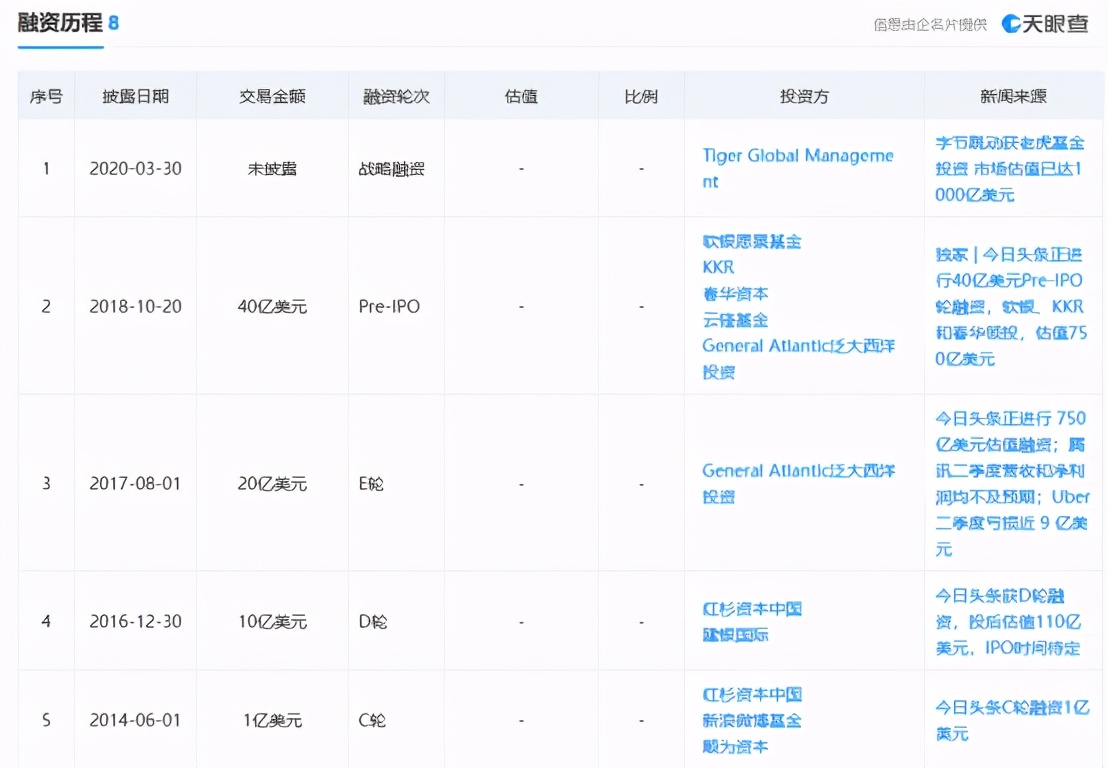Click the 融资历程 section title
Screen dimensions: 1108x768
click(x=60, y=22)
